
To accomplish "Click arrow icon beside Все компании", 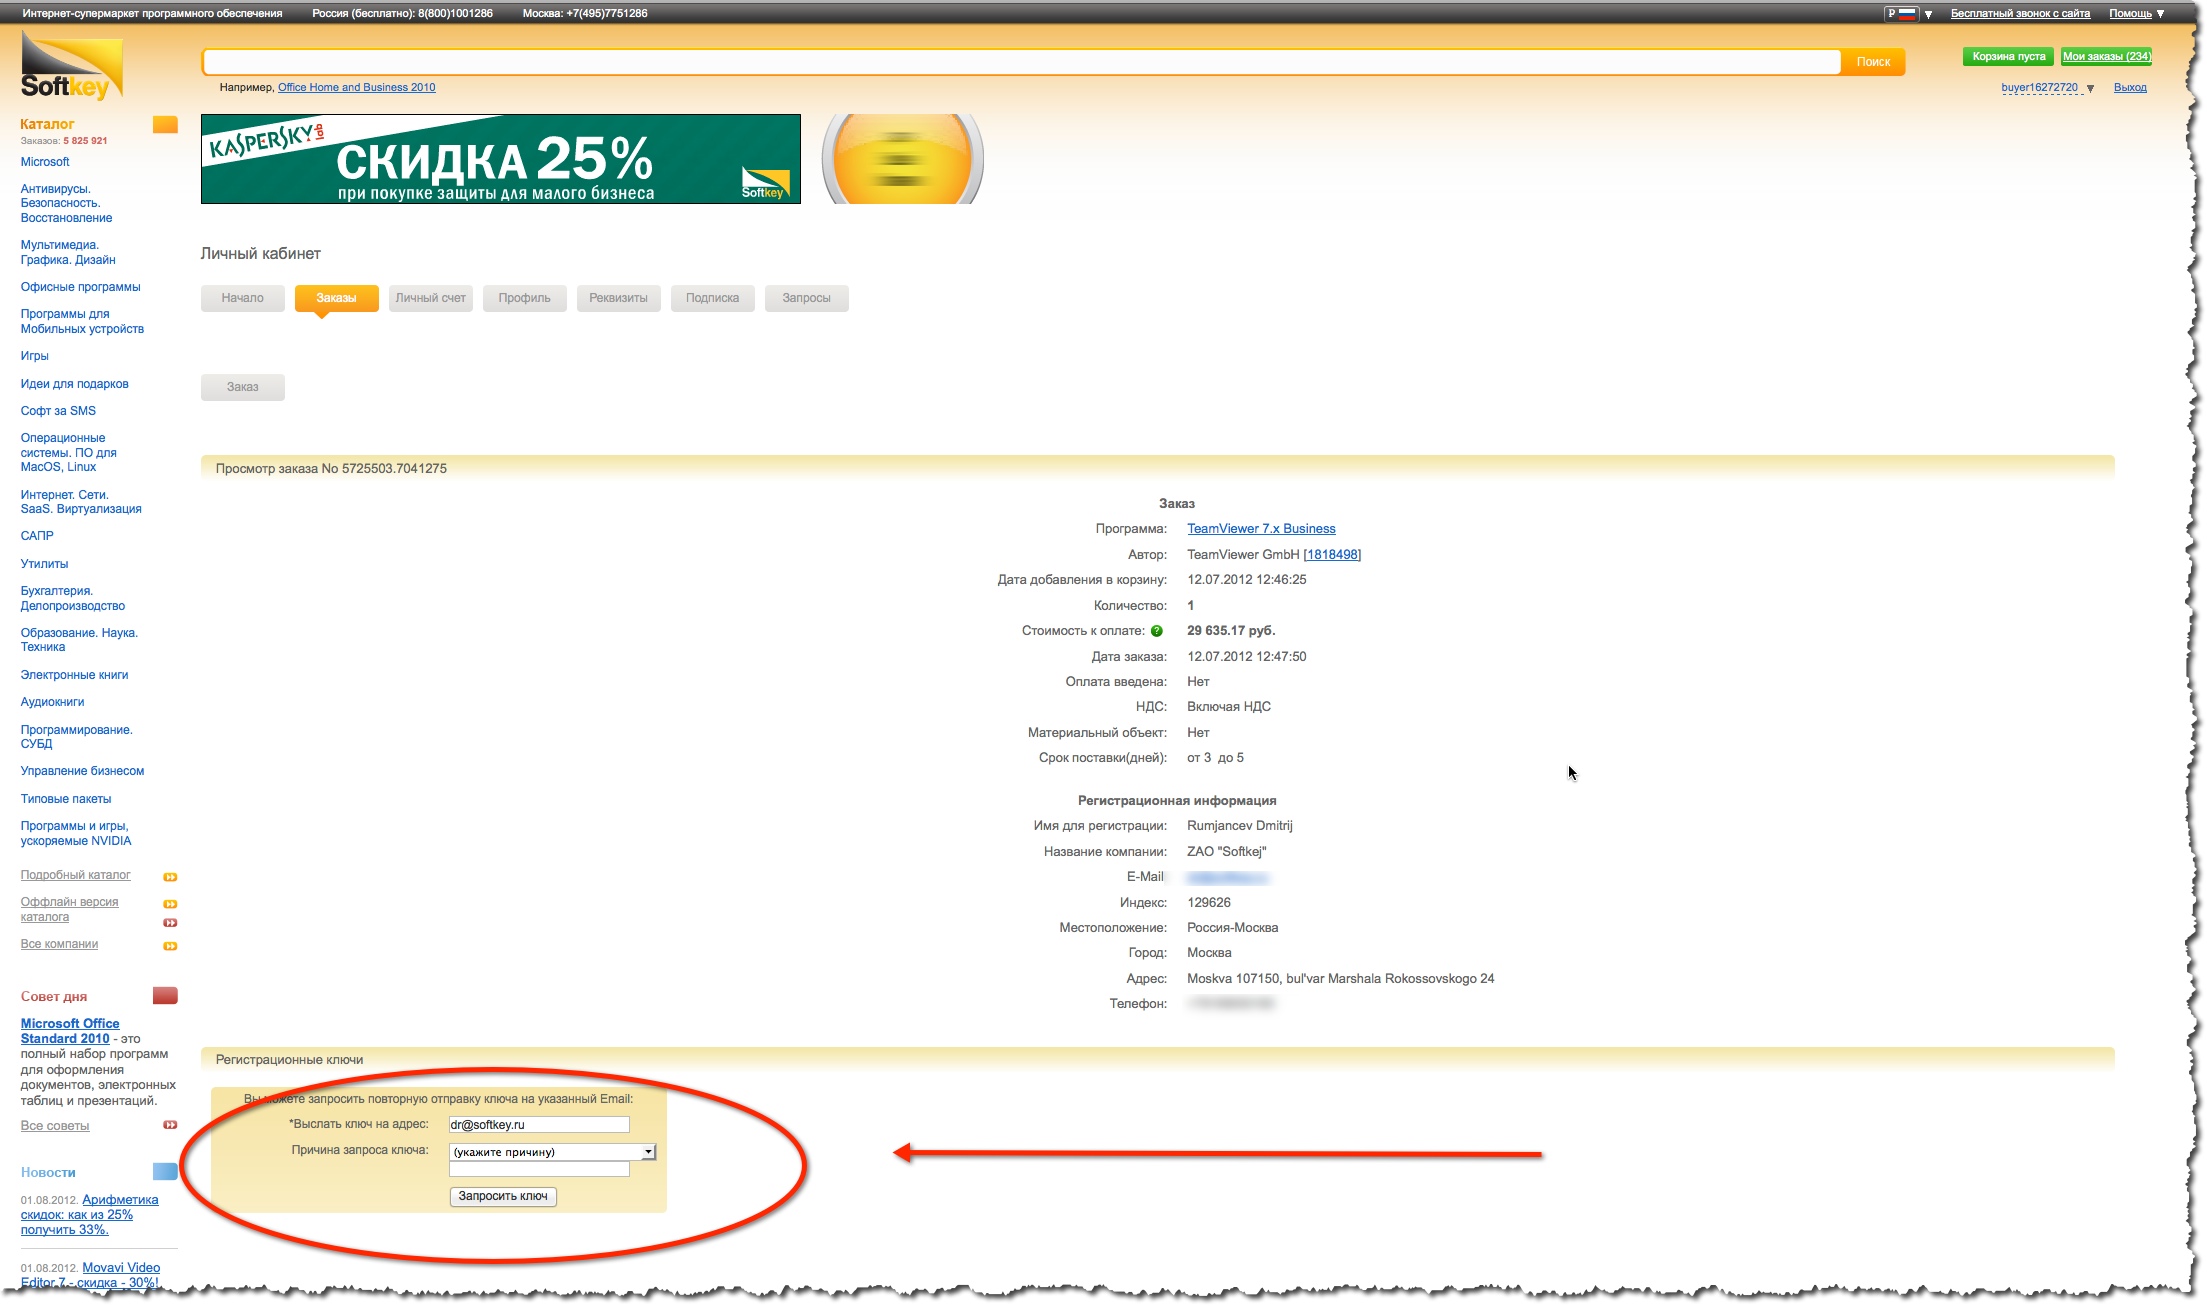I will [x=170, y=946].
